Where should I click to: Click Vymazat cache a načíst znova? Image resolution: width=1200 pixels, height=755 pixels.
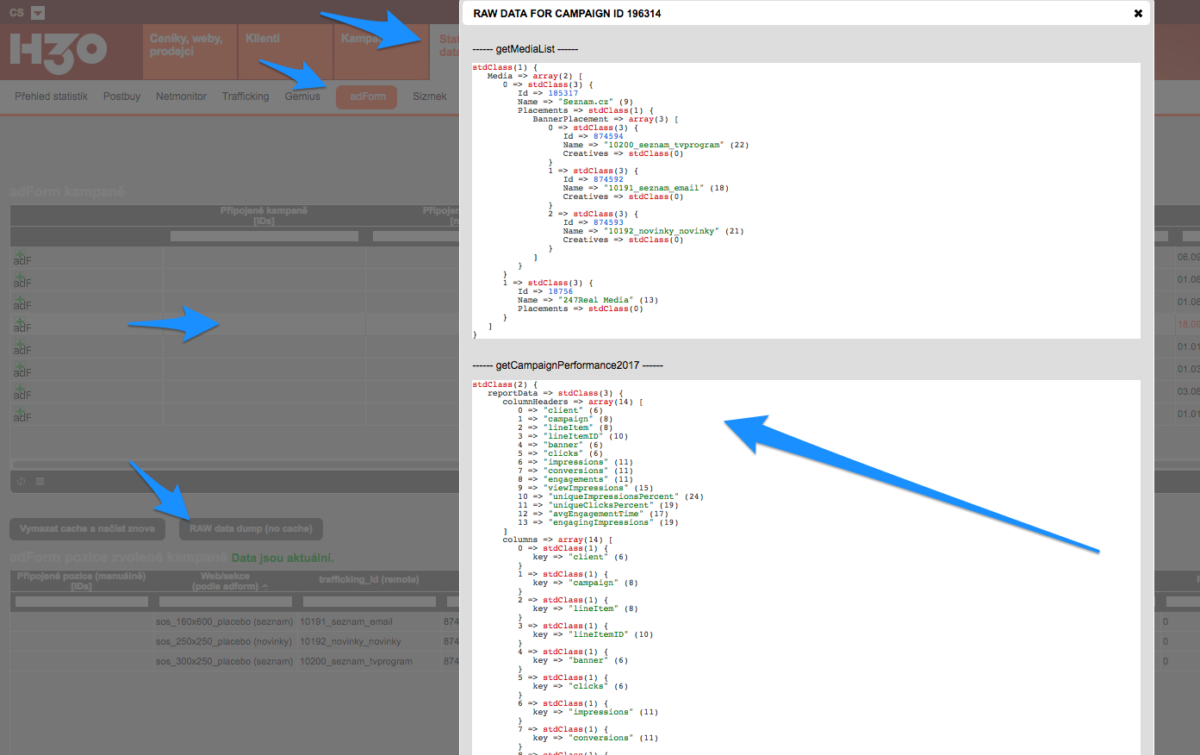(85, 528)
